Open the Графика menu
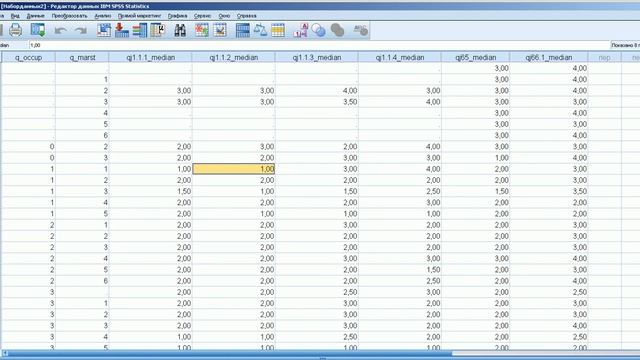 pyautogui.click(x=178, y=16)
